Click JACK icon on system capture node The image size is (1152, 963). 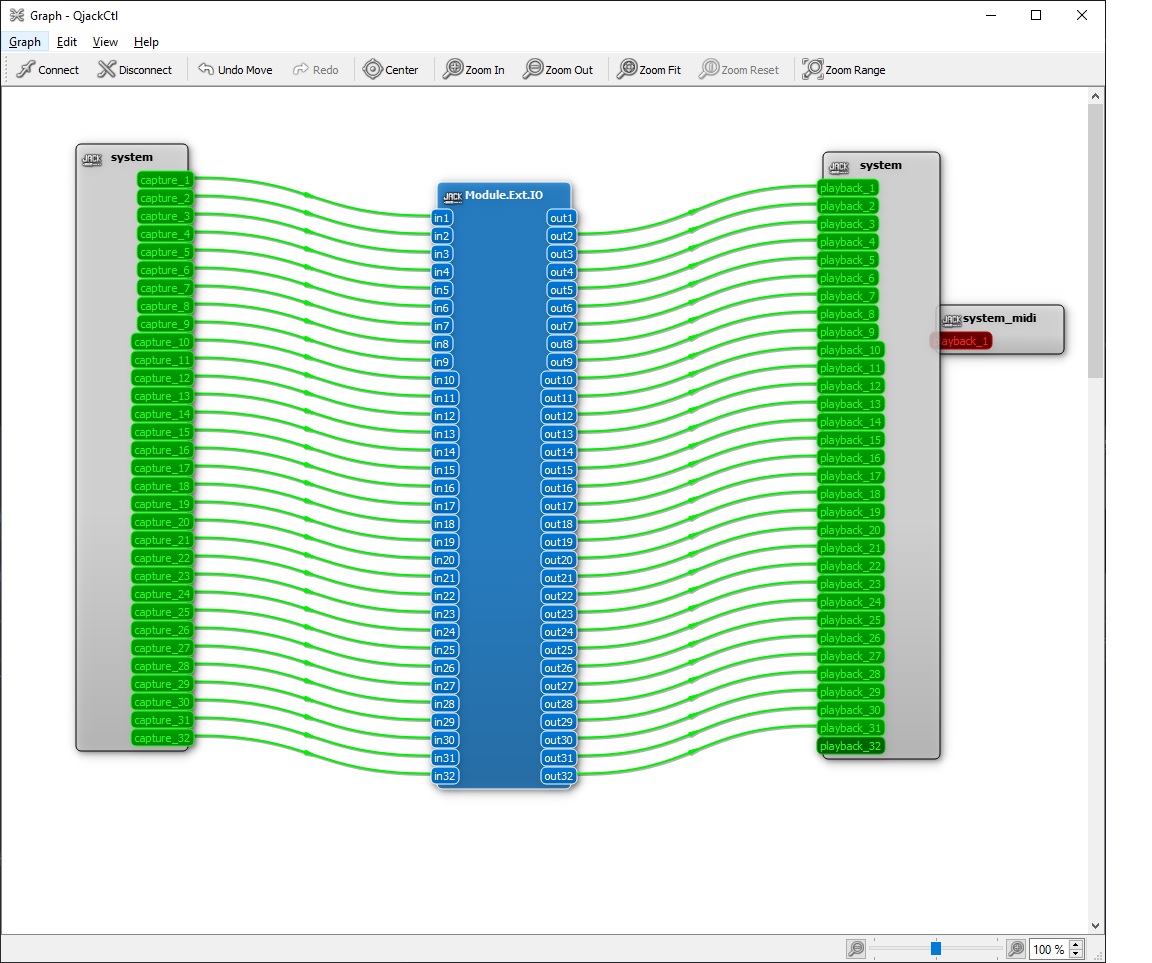[x=92, y=159]
